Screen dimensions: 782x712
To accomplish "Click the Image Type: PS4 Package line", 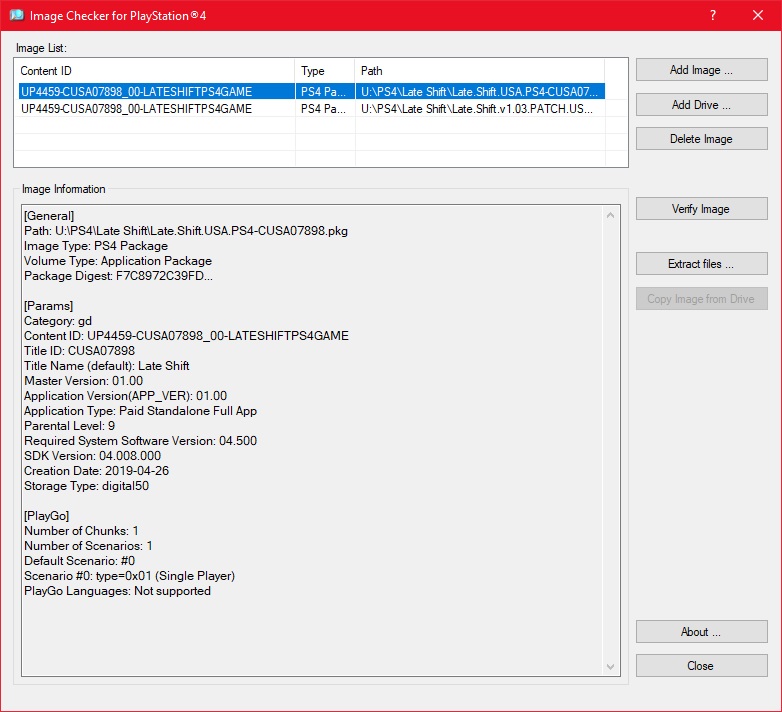I will [x=96, y=246].
